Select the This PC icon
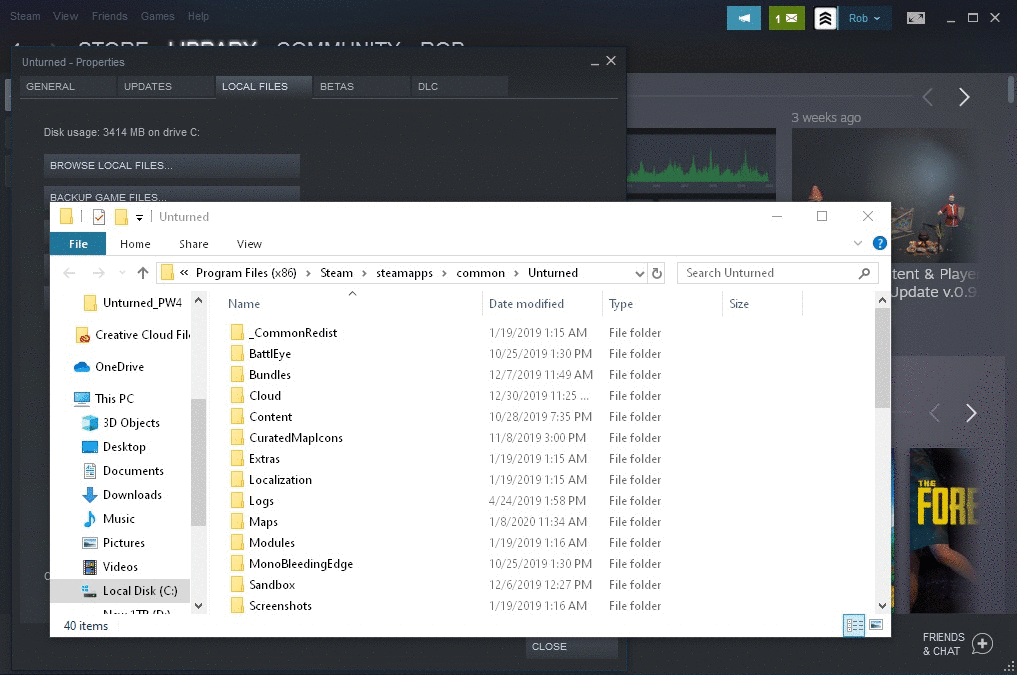 coord(82,398)
